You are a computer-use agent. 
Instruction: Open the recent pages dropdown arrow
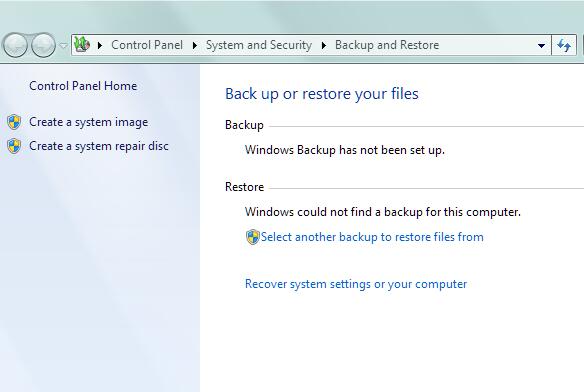coord(64,45)
